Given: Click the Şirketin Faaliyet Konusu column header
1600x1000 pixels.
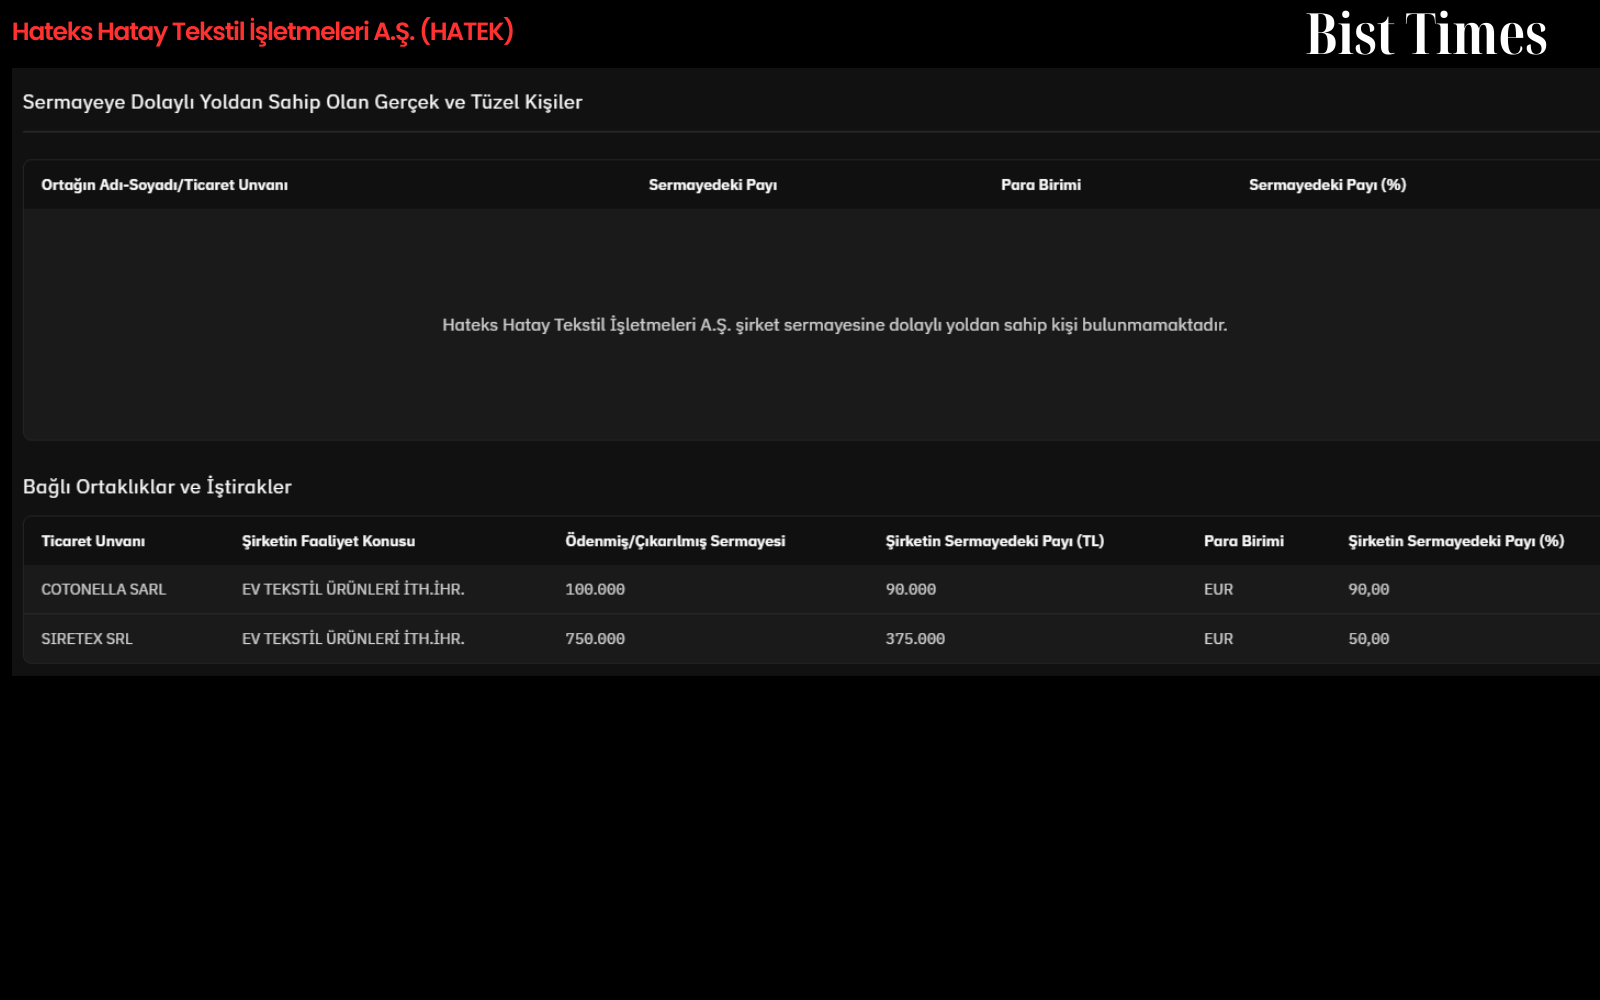Looking at the screenshot, I should coord(328,541).
